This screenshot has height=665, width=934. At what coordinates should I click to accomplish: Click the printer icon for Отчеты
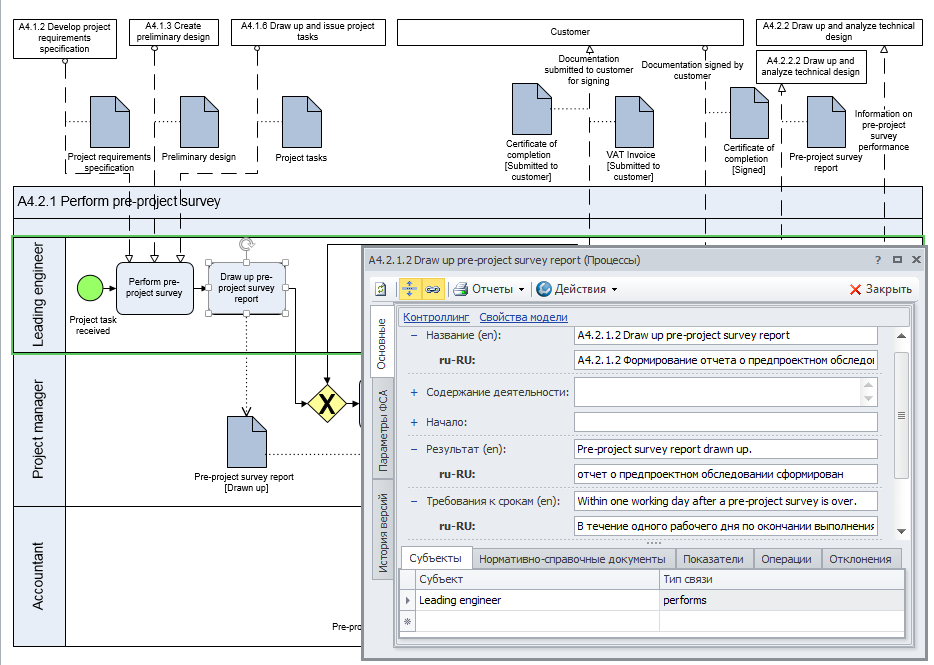click(460, 289)
